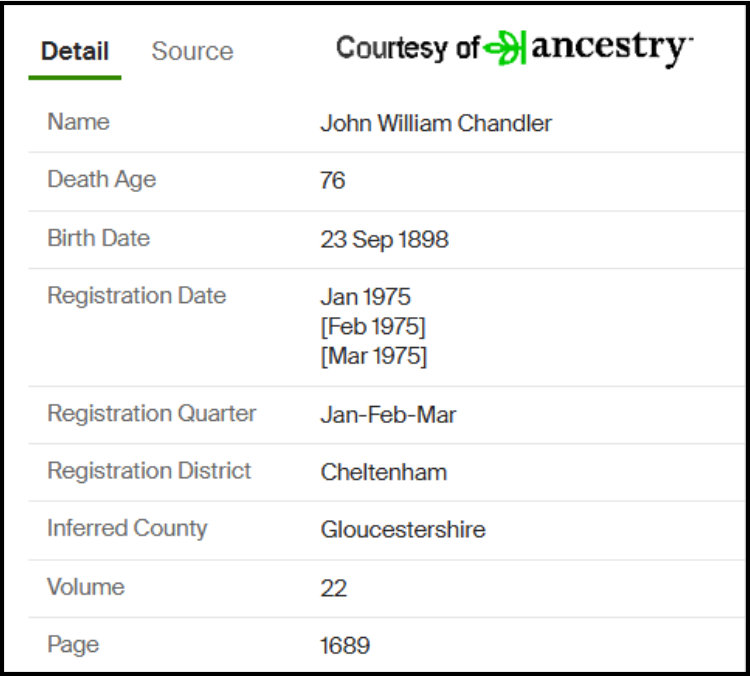Click the Jan-Feb-Mar quarter value
This screenshot has width=750, height=676.
388,415
